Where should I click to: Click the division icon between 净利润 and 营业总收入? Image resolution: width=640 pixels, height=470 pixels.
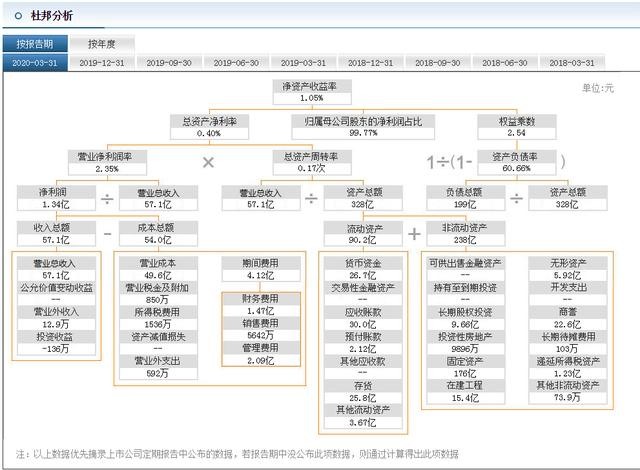[107, 199]
